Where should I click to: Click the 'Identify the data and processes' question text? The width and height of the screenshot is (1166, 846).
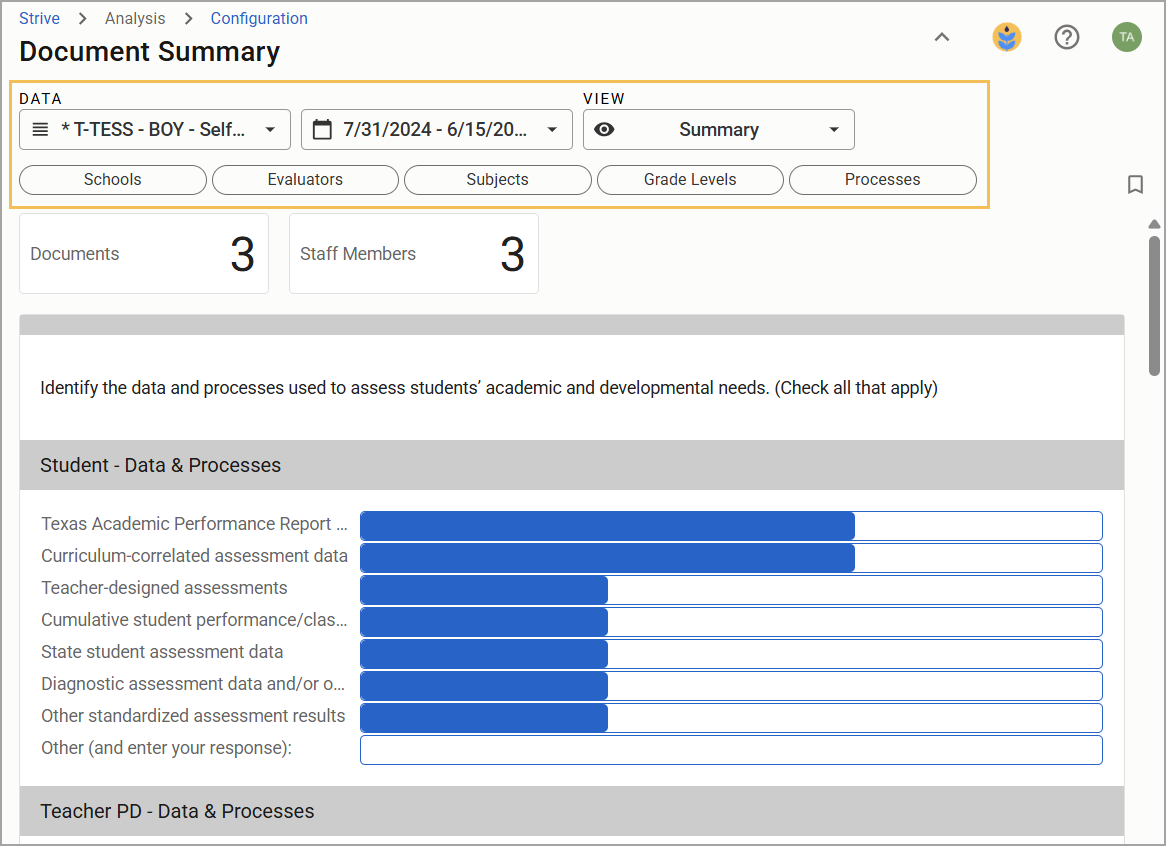489,388
